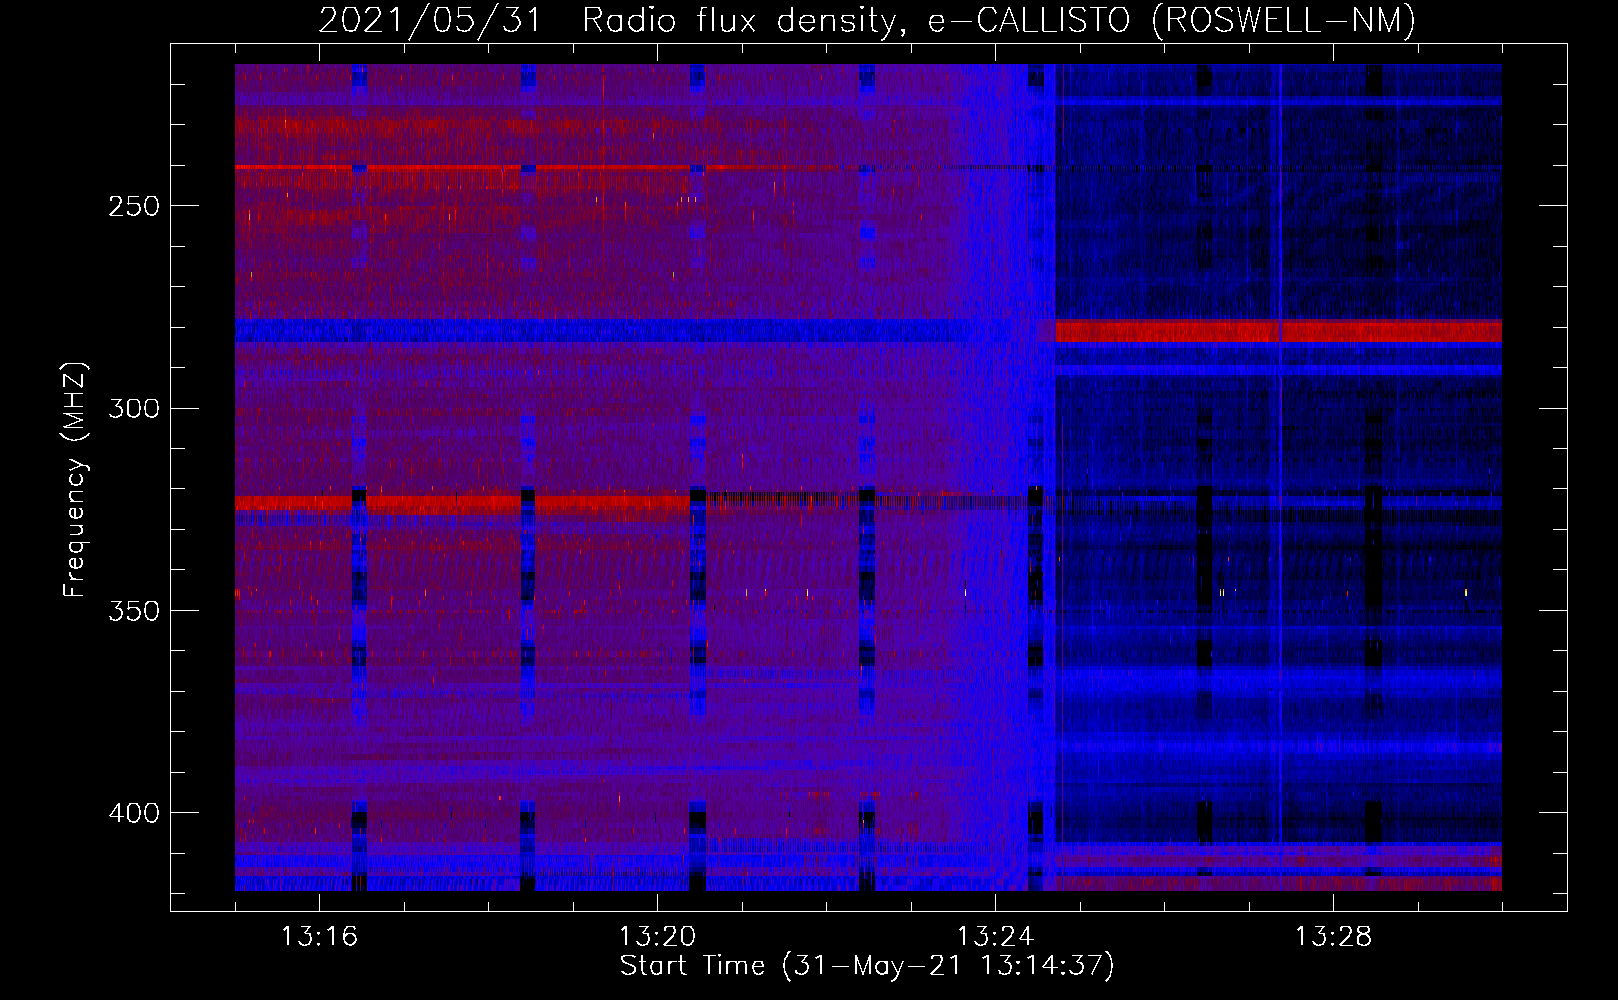This screenshot has width=1618, height=1000.
Task: Click the 300 frequency tick label
Action: [x=134, y=408]
